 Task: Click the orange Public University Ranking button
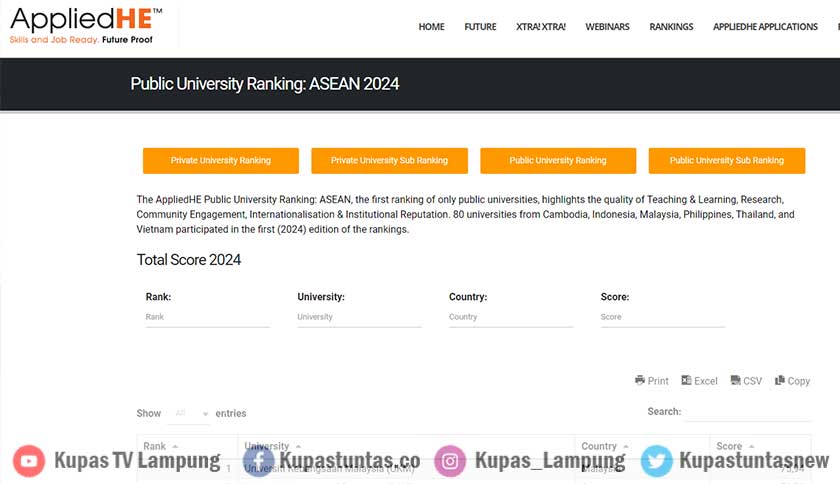[558, 160]
